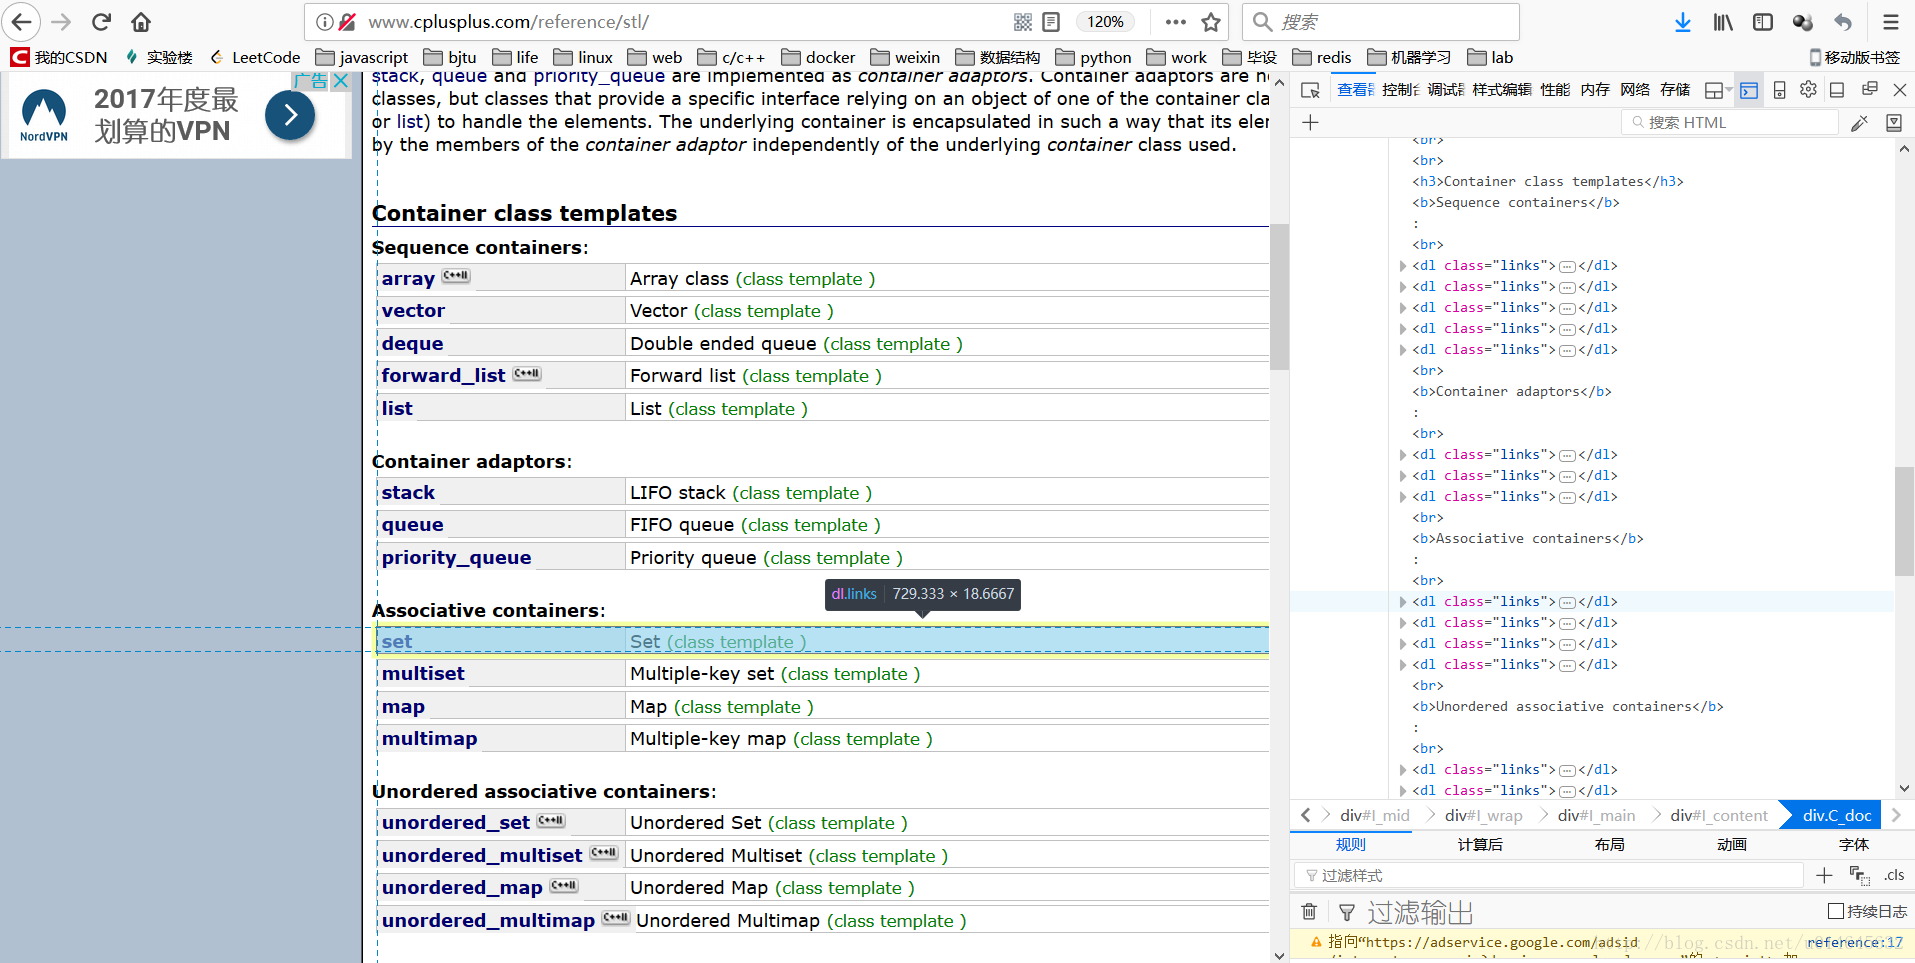Switch to the 计算后 sidebar tab
This screenshot has height=963, width=1915.
[x=1480, y=845]
